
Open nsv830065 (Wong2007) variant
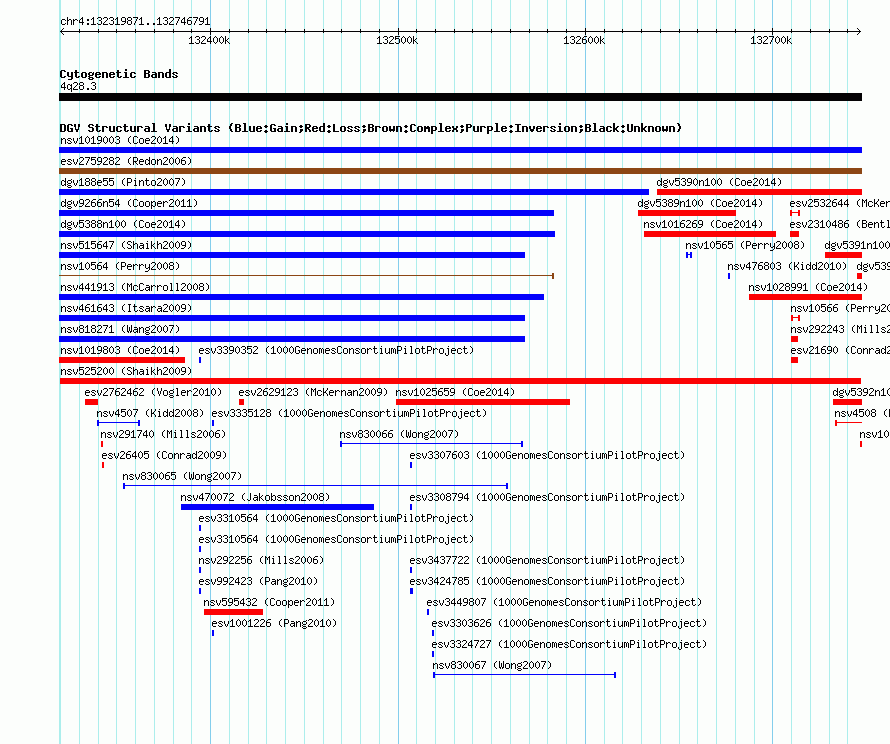182,476
